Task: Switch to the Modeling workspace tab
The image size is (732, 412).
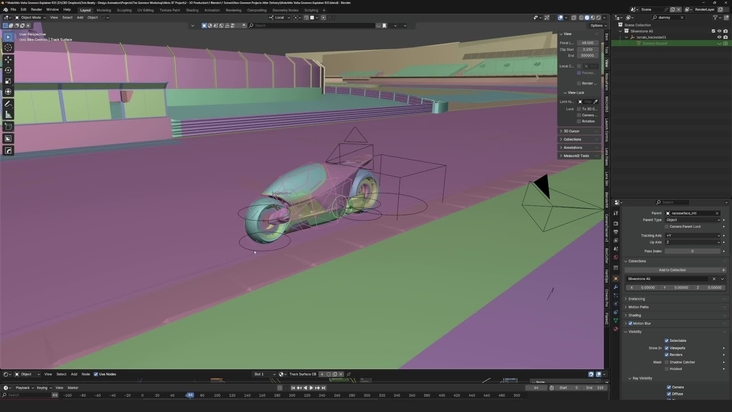Action: [x=104, y=10]
